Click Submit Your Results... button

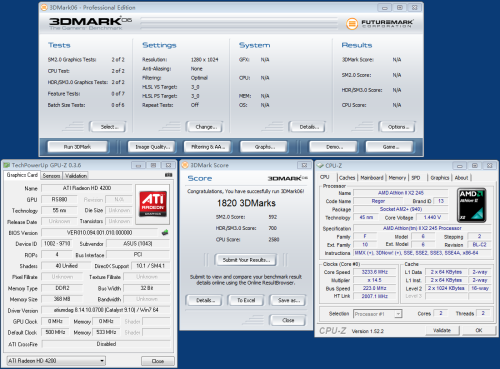246,260
